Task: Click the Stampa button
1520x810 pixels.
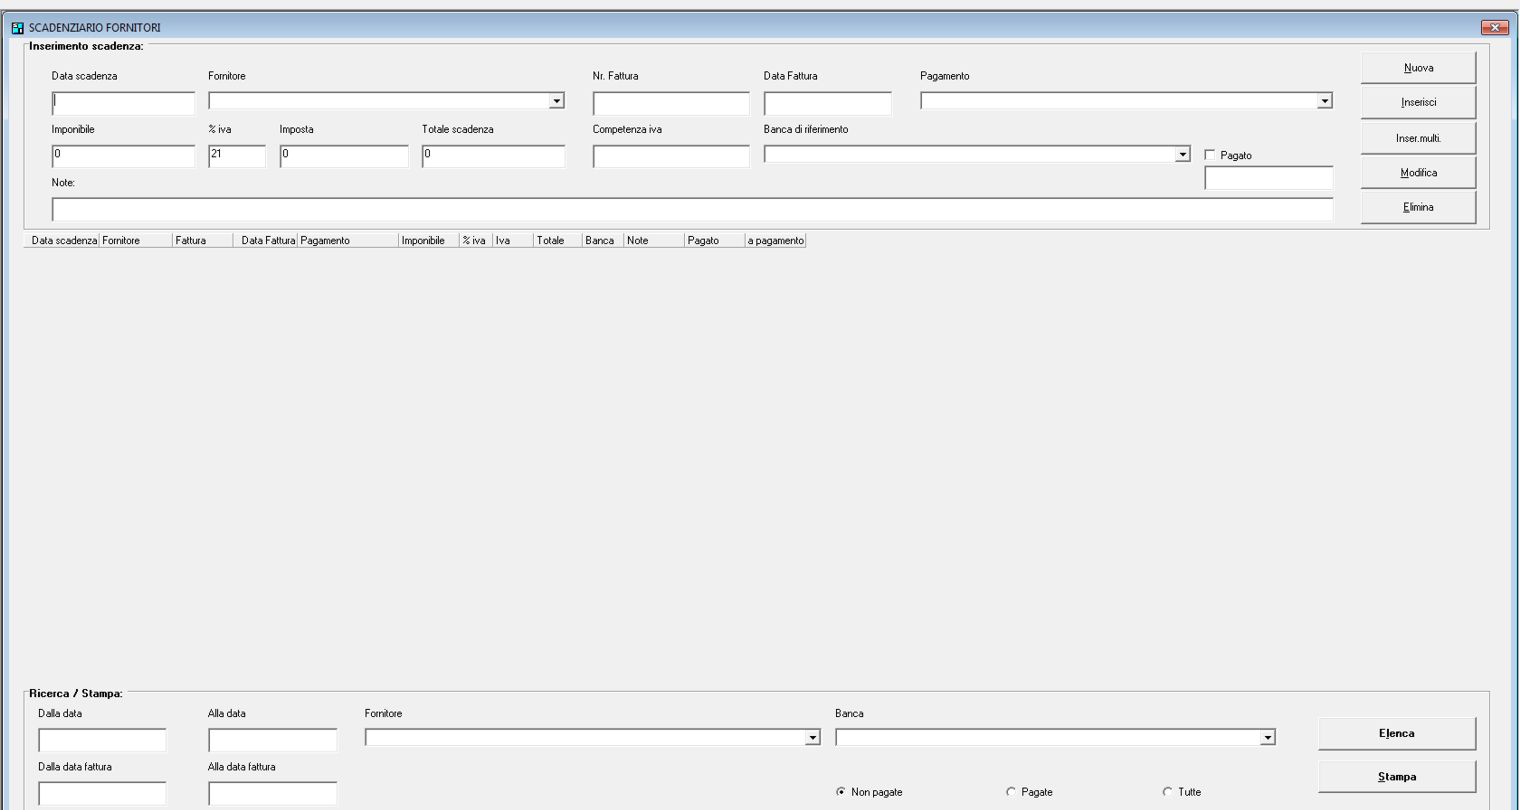Action: (1396, 776)
